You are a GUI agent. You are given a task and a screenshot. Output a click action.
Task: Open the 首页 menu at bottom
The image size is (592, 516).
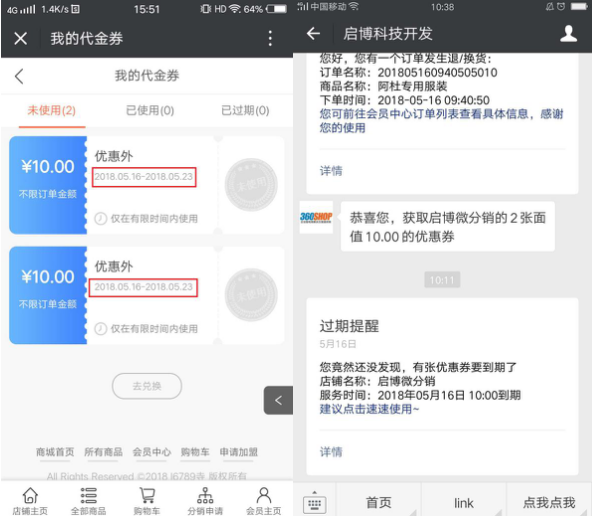[x=378, y=502]
